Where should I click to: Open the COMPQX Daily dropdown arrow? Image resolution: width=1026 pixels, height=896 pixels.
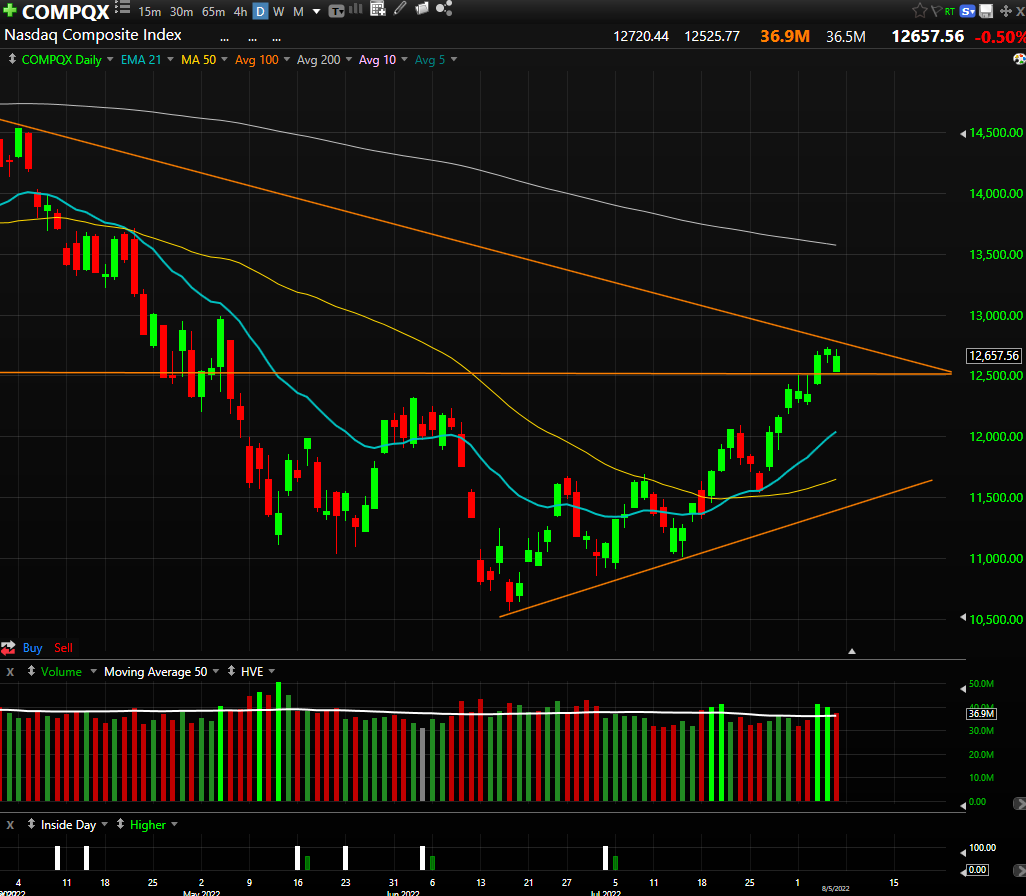(x=109, y=59)
